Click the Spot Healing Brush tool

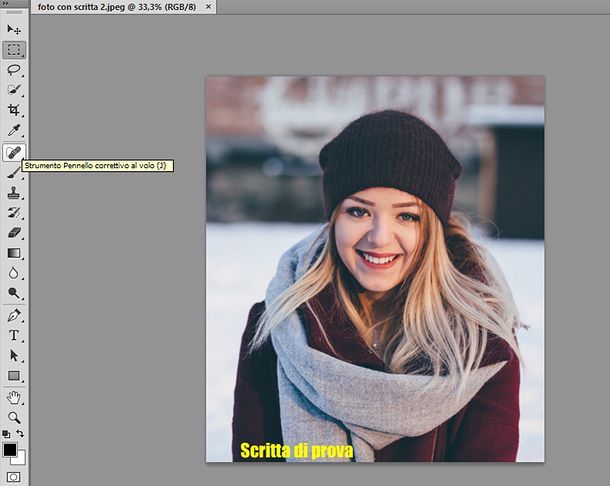point(14,152)
